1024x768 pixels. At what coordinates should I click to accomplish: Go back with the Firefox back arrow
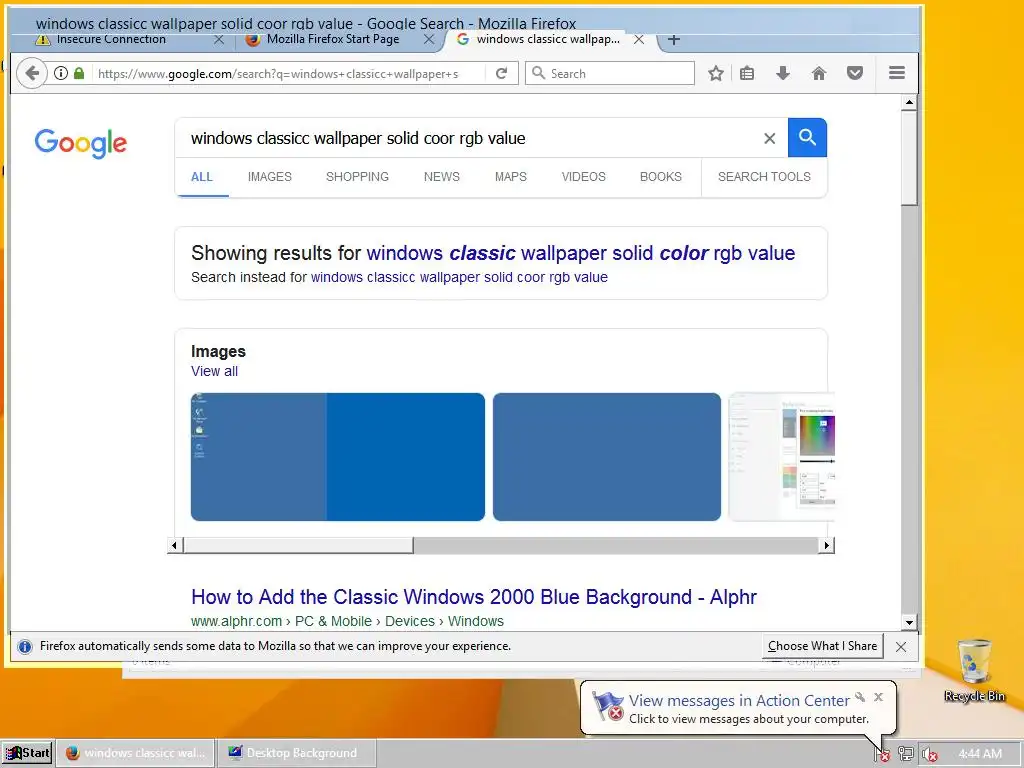[31, 73]
